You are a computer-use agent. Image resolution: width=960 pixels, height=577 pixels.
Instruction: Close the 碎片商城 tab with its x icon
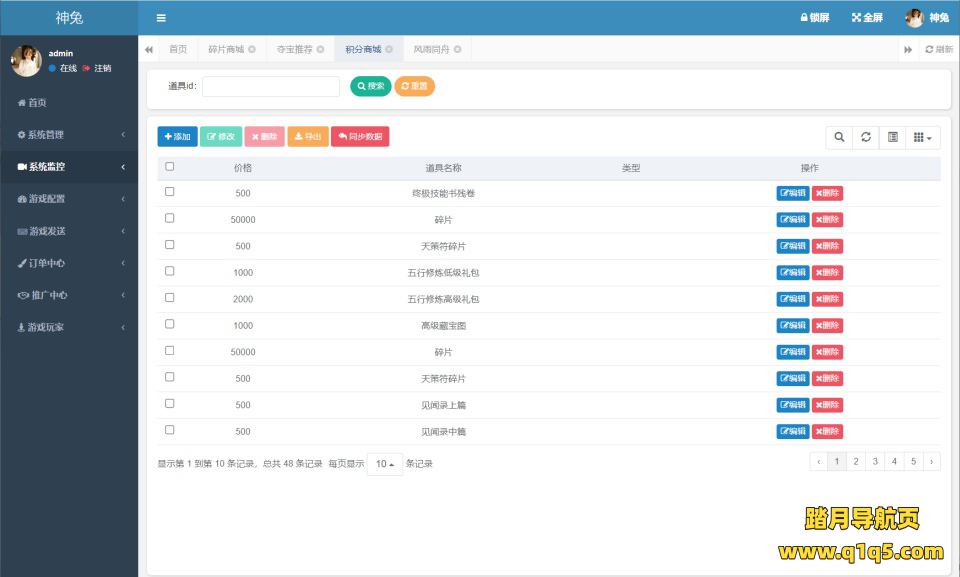[252, 49]
